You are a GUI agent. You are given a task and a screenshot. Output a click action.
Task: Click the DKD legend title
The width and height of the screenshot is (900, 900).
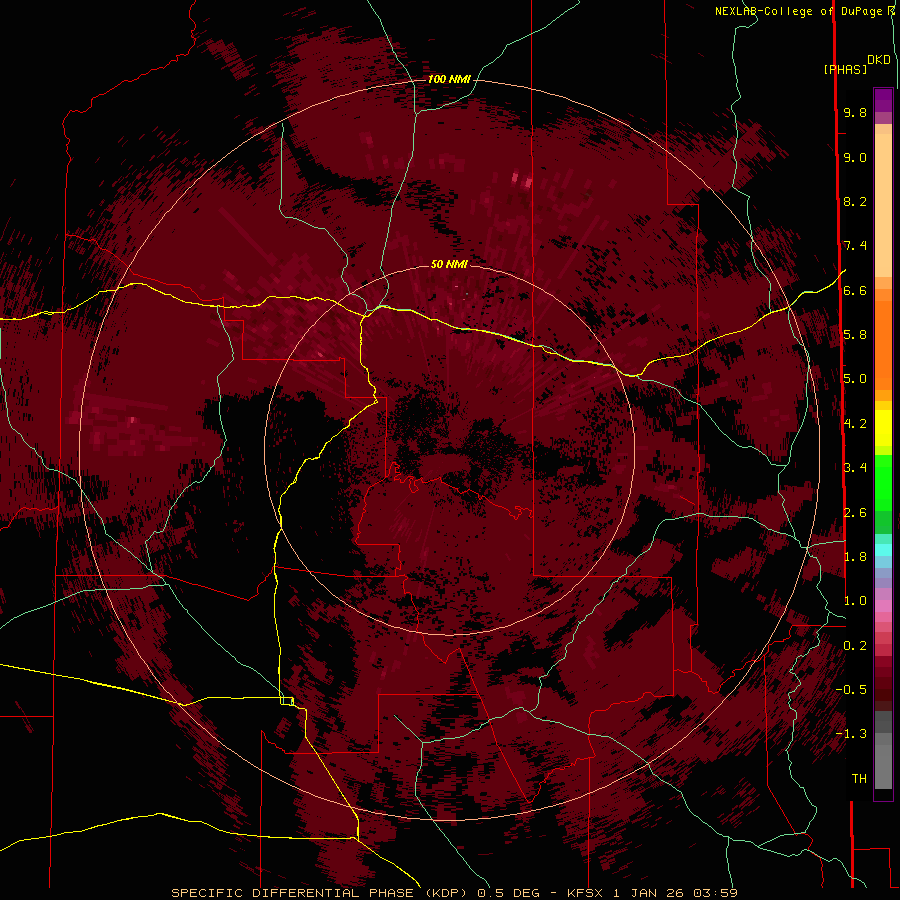[x=878, y=60]
